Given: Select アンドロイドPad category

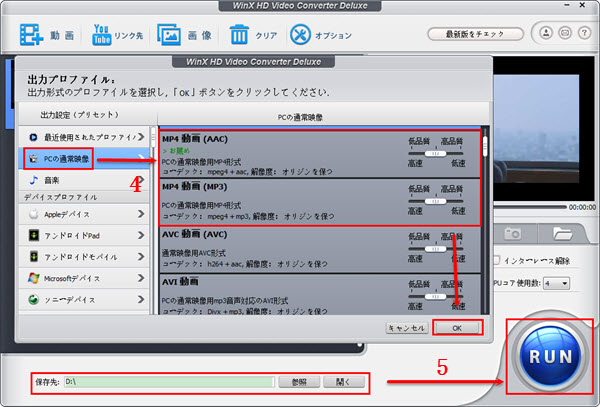Looking at the screenshot, I should coord(84,235).
